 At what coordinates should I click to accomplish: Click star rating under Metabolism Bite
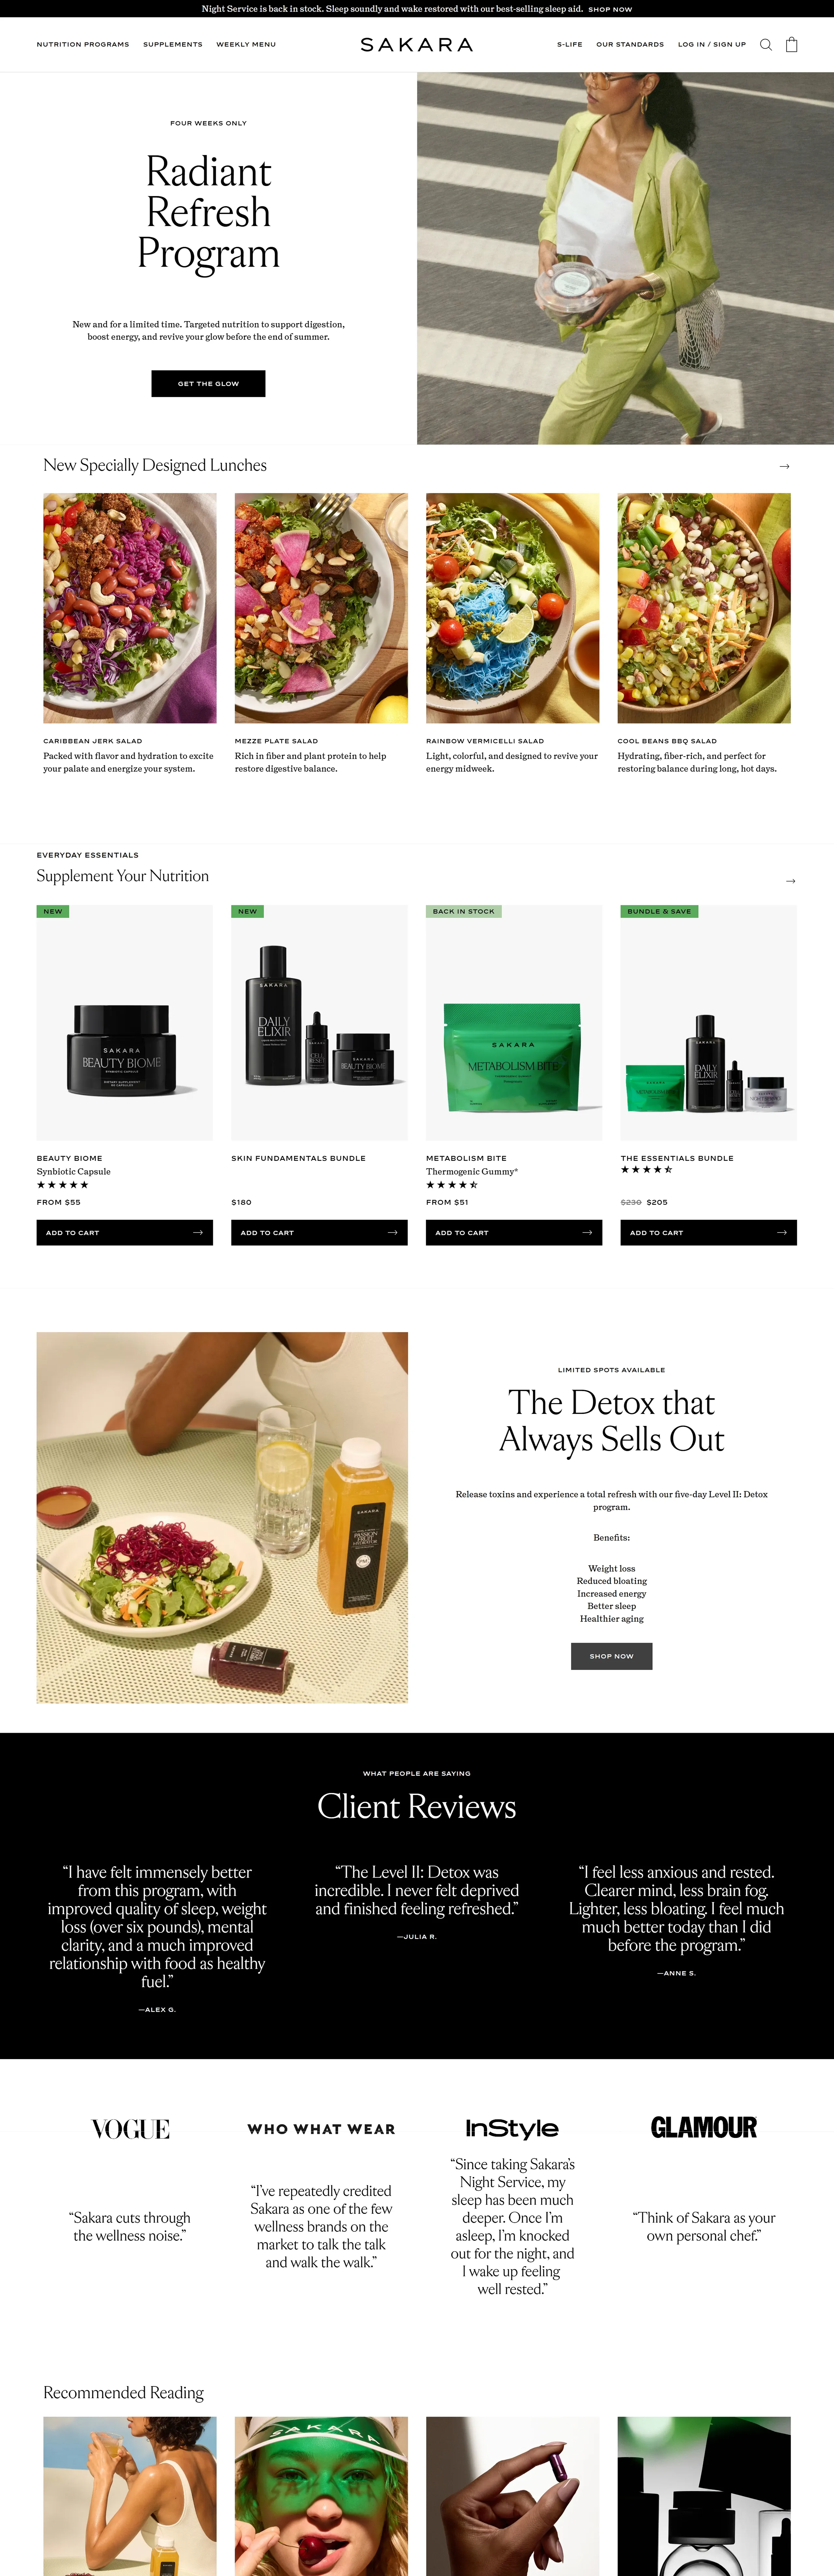click(452, 1185)
